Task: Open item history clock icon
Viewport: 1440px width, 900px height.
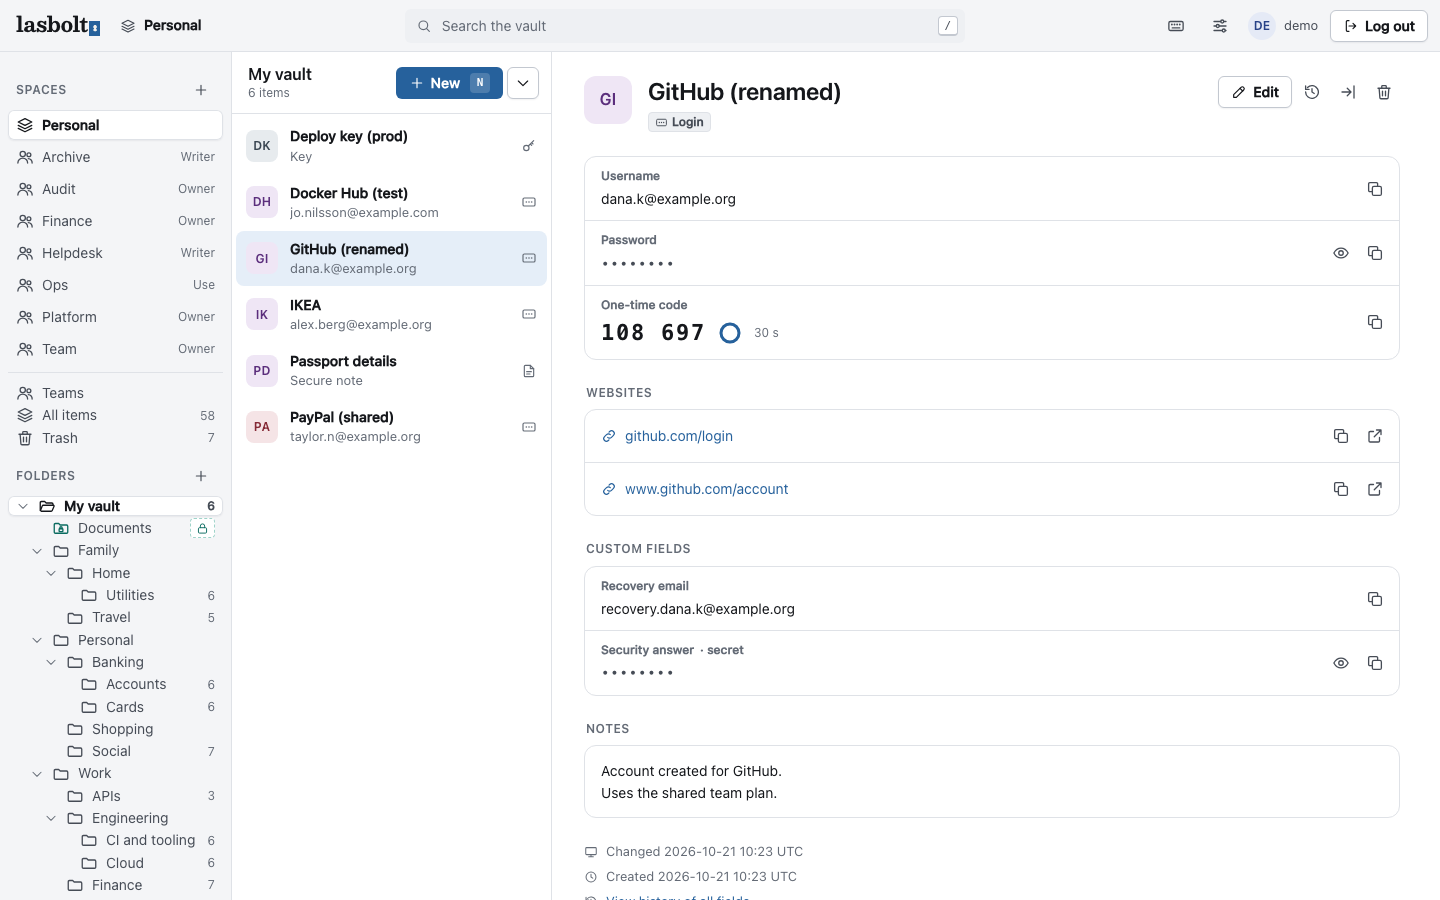Action: click(1312, 92)
